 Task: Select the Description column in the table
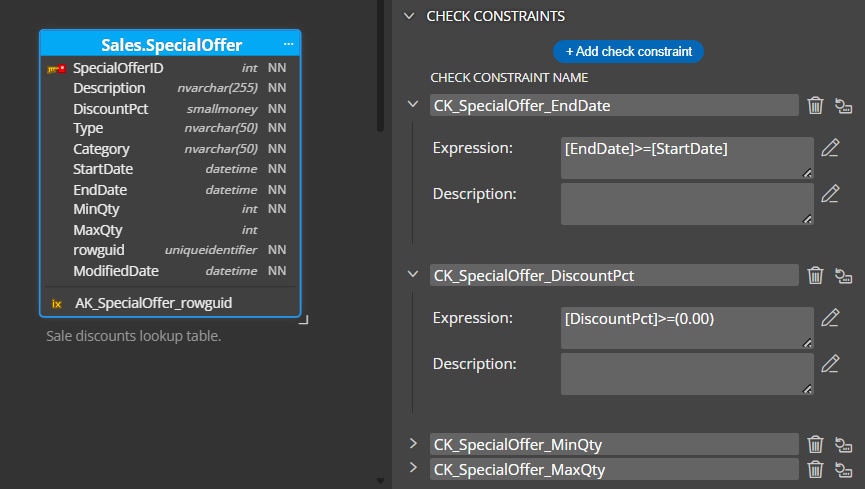coord(170,88)
